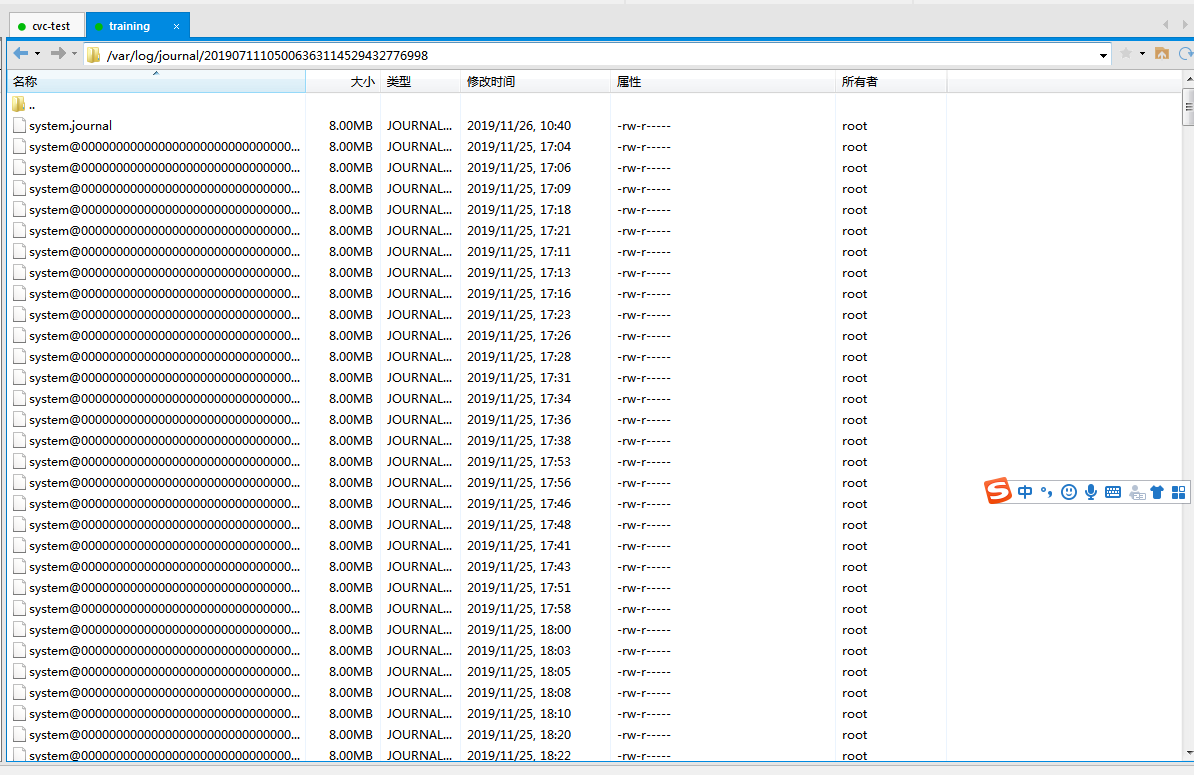
Task: Open the address bar dropdown arrow
Action: [1103, 55]
